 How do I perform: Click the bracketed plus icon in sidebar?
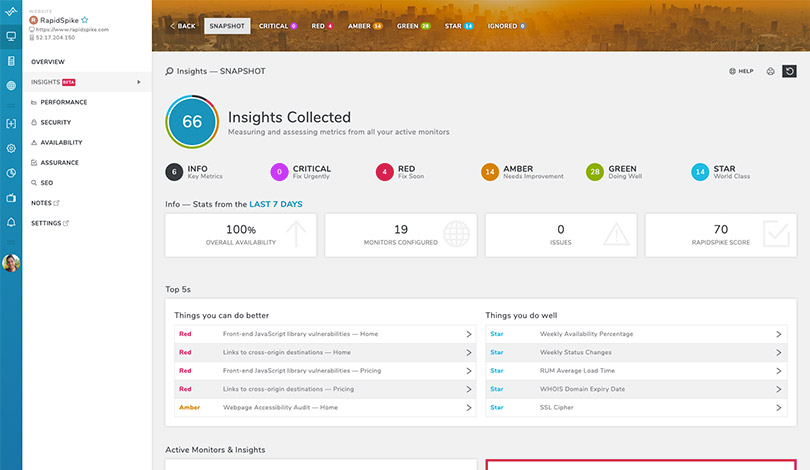[11, 123]
